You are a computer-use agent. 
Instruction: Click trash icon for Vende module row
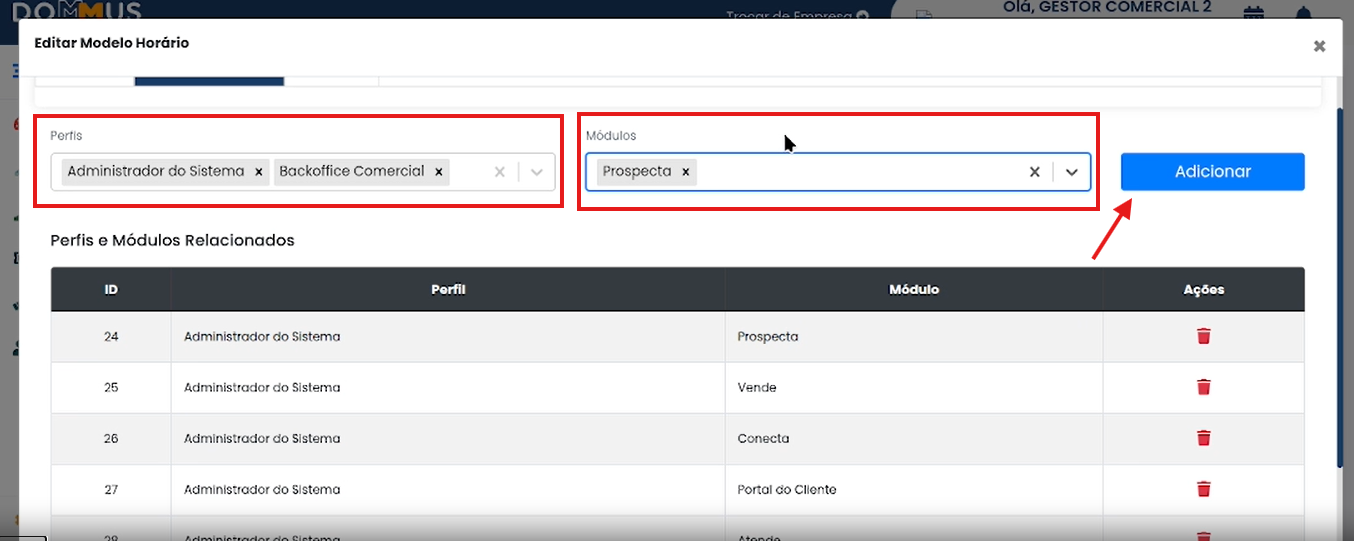(1203, 387)
